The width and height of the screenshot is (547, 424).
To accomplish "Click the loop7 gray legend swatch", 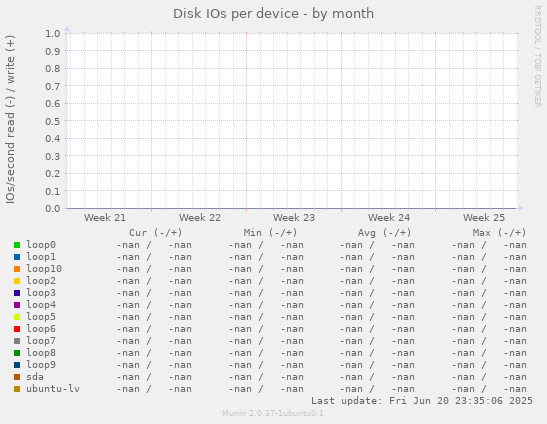I will (17, 341).
